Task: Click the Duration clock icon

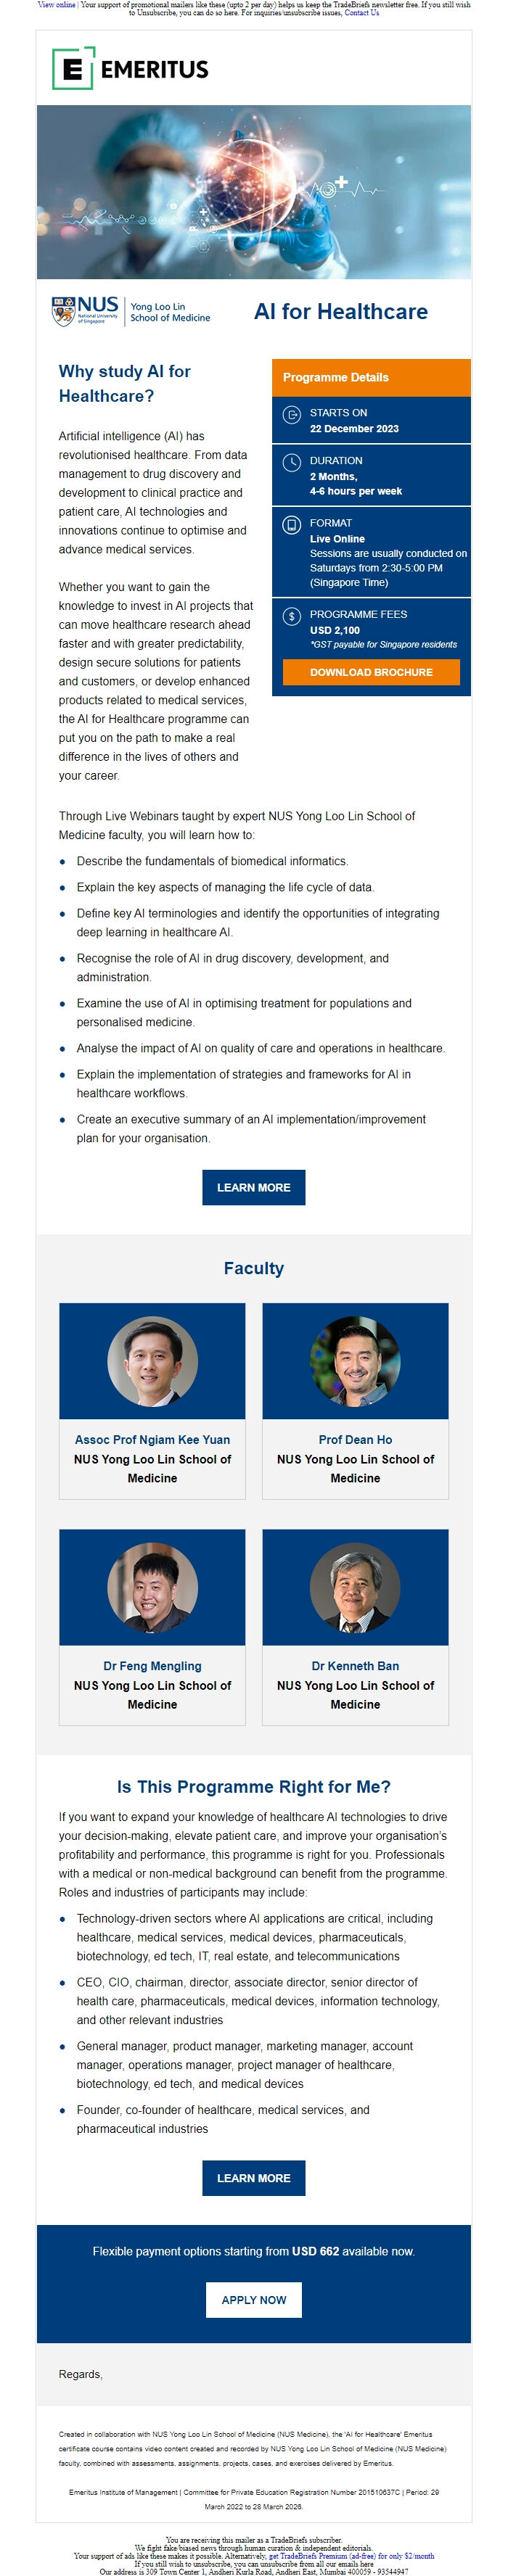Action: [291, 462]
